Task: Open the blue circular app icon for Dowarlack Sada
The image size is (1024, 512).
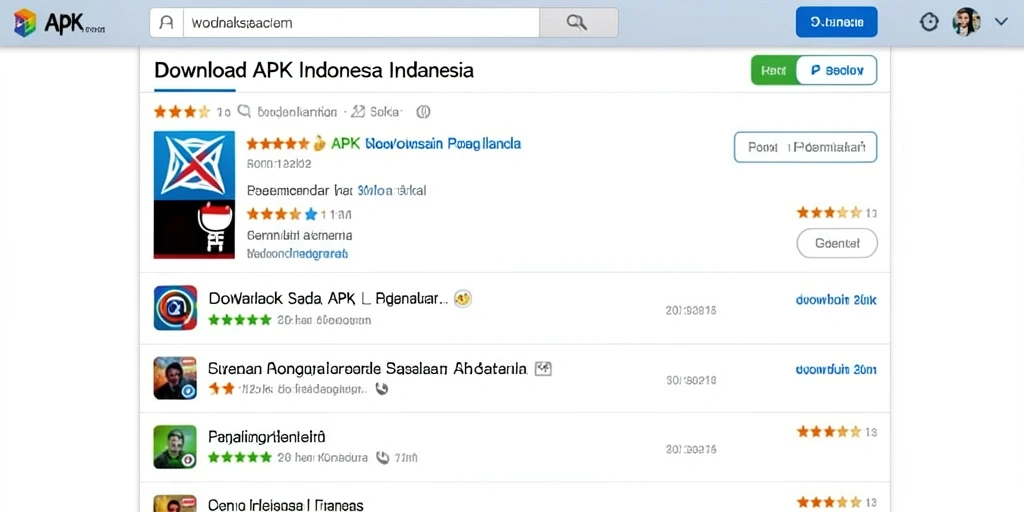Action: (x=175, y=308)
